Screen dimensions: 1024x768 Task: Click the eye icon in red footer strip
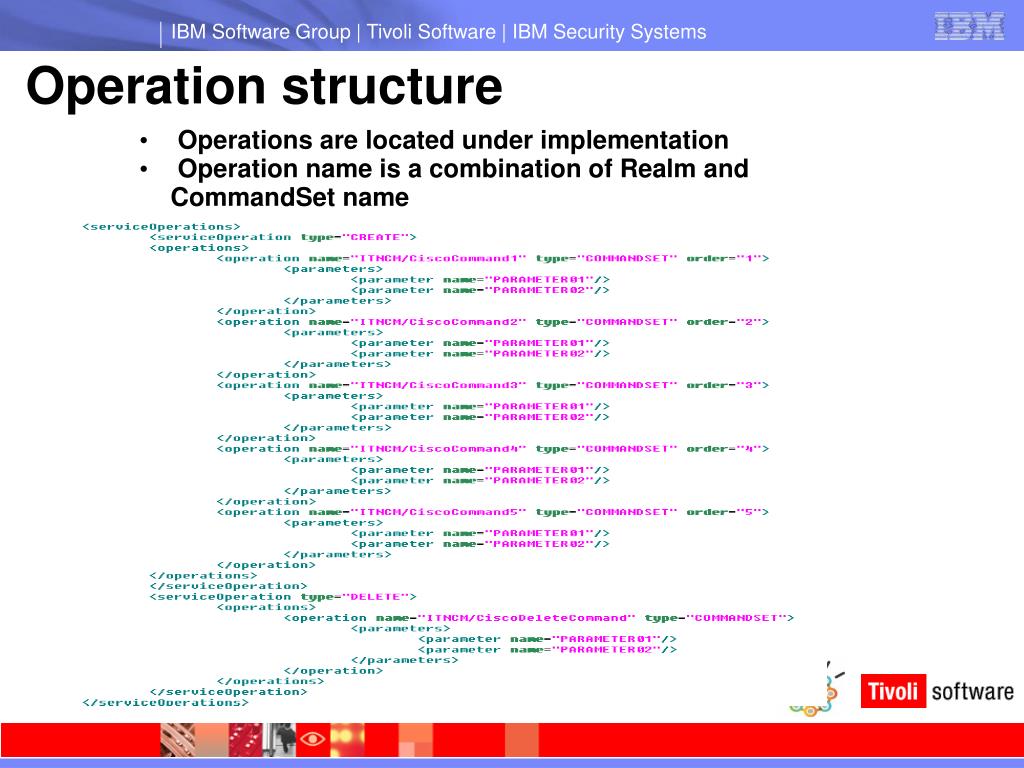(312, 739)
